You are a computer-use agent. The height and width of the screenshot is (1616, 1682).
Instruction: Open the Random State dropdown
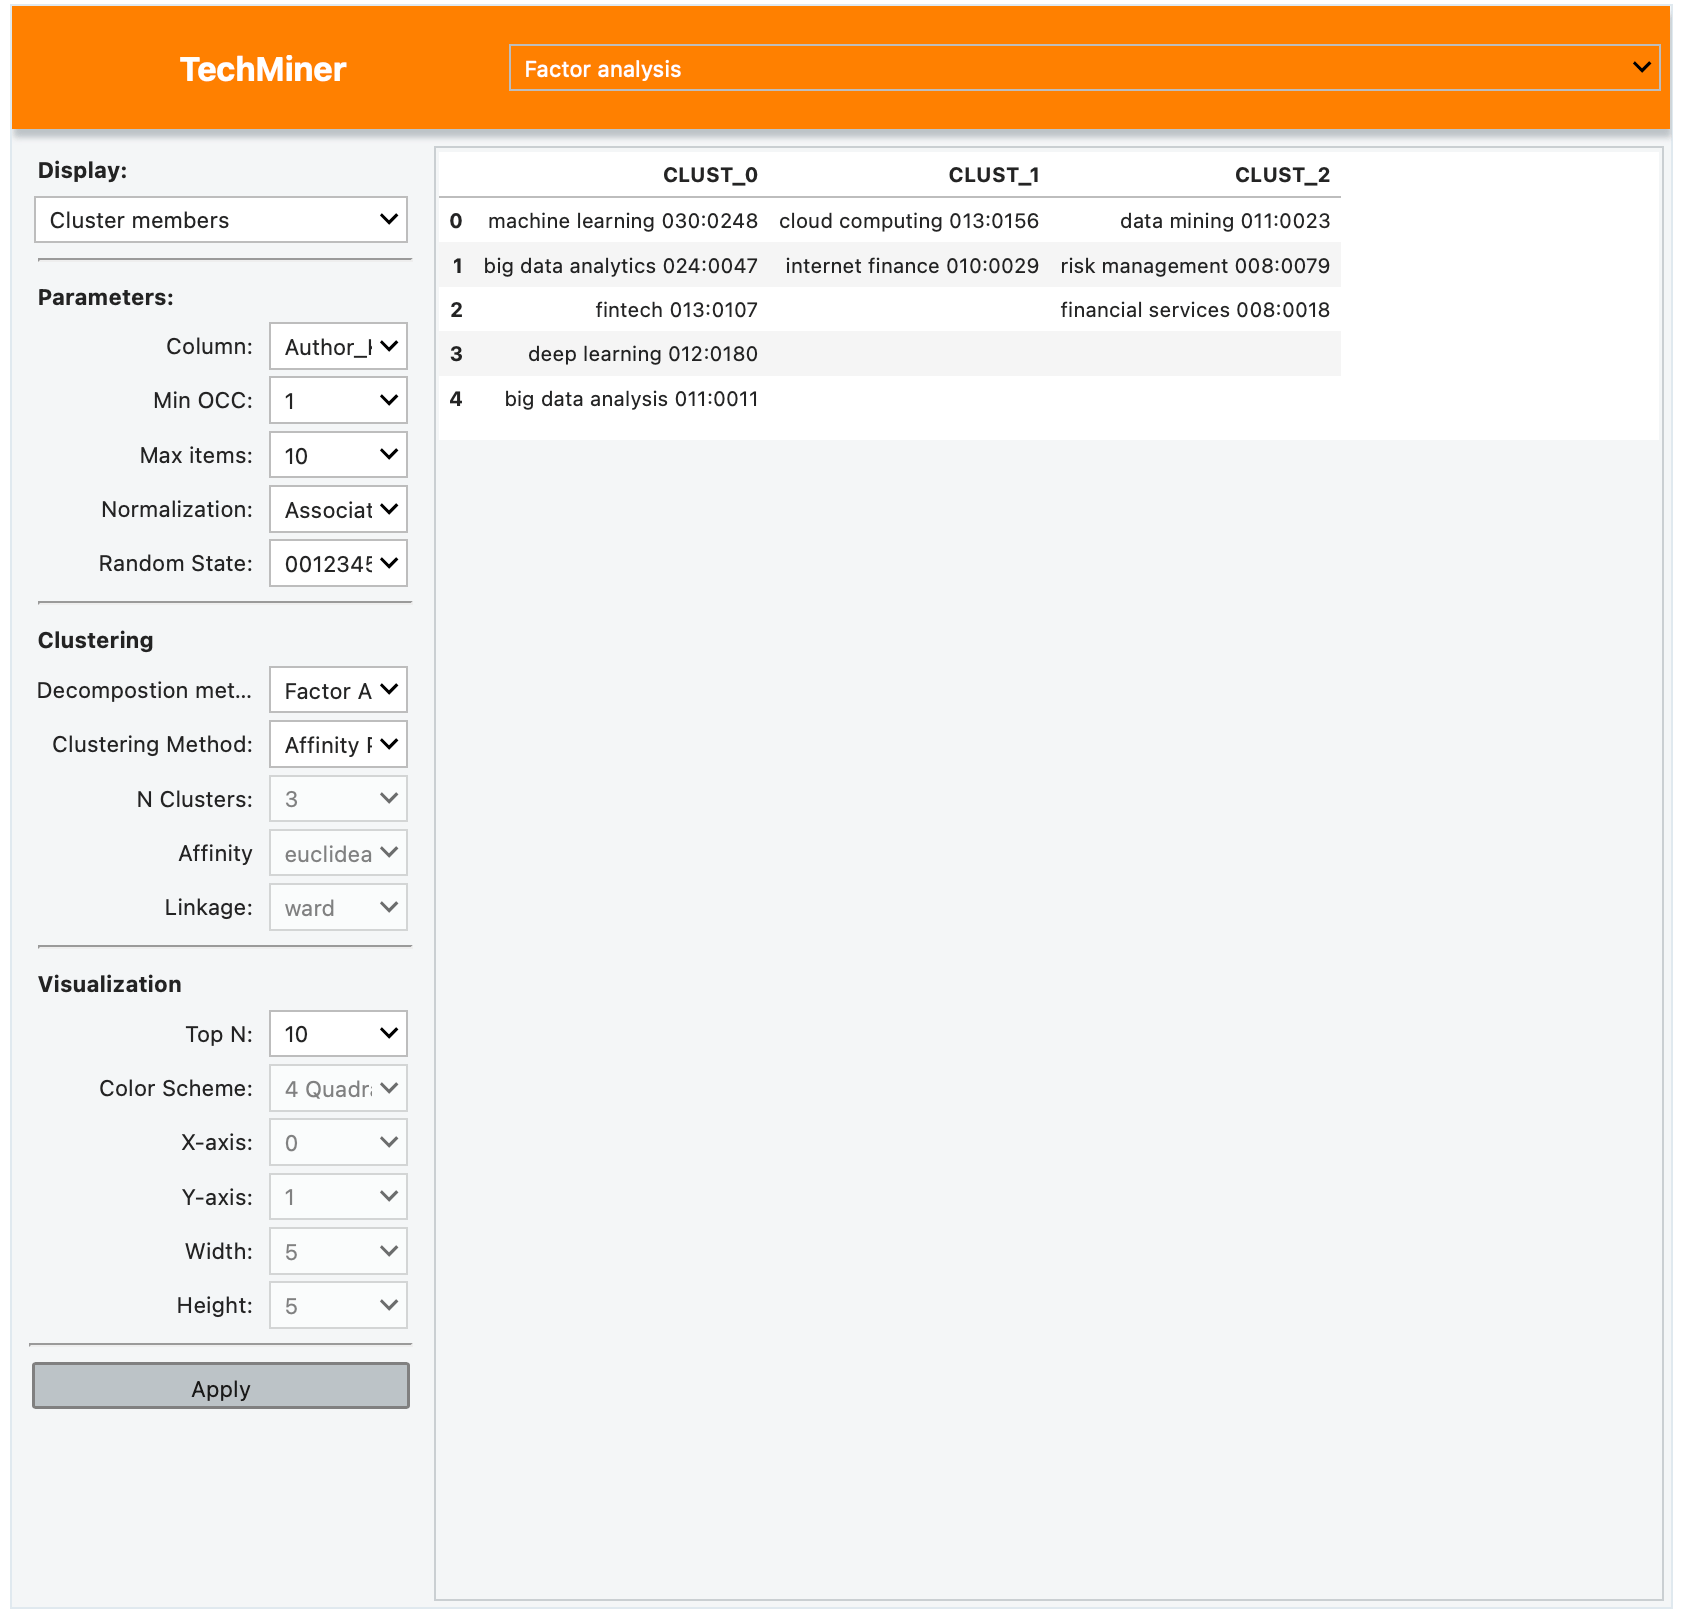[x=338, y=563]
